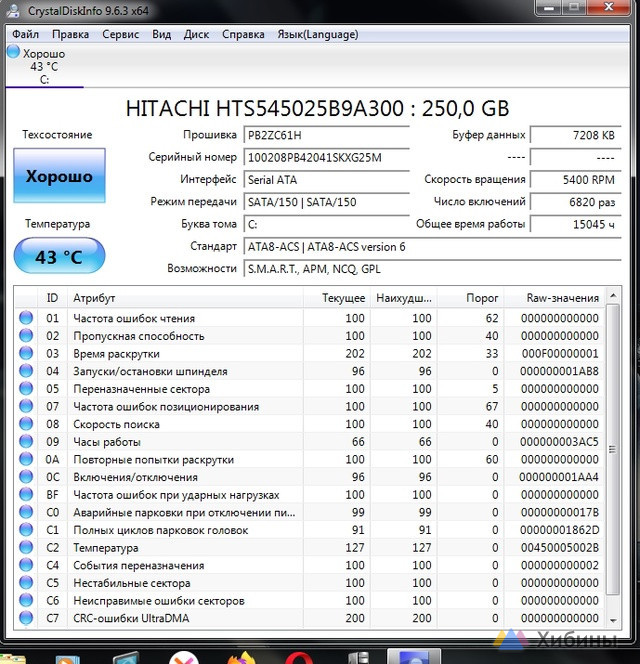Click status icon for Нестабильные сектора

click(x=26, y=582)
